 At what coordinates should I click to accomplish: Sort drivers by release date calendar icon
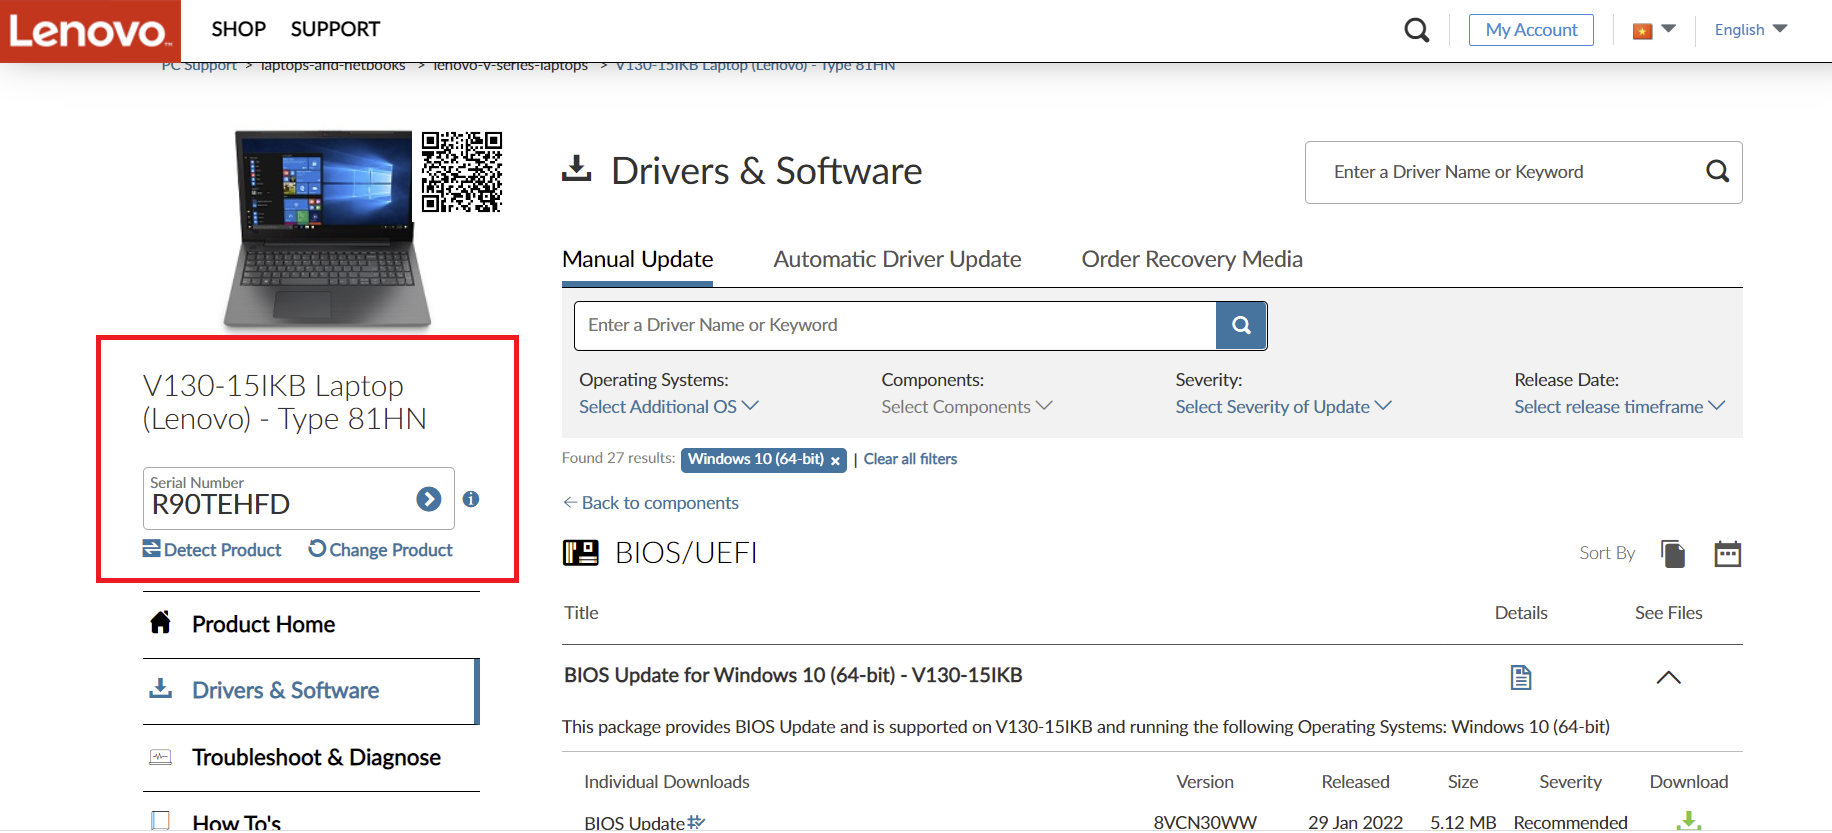tap(1727, 554)
